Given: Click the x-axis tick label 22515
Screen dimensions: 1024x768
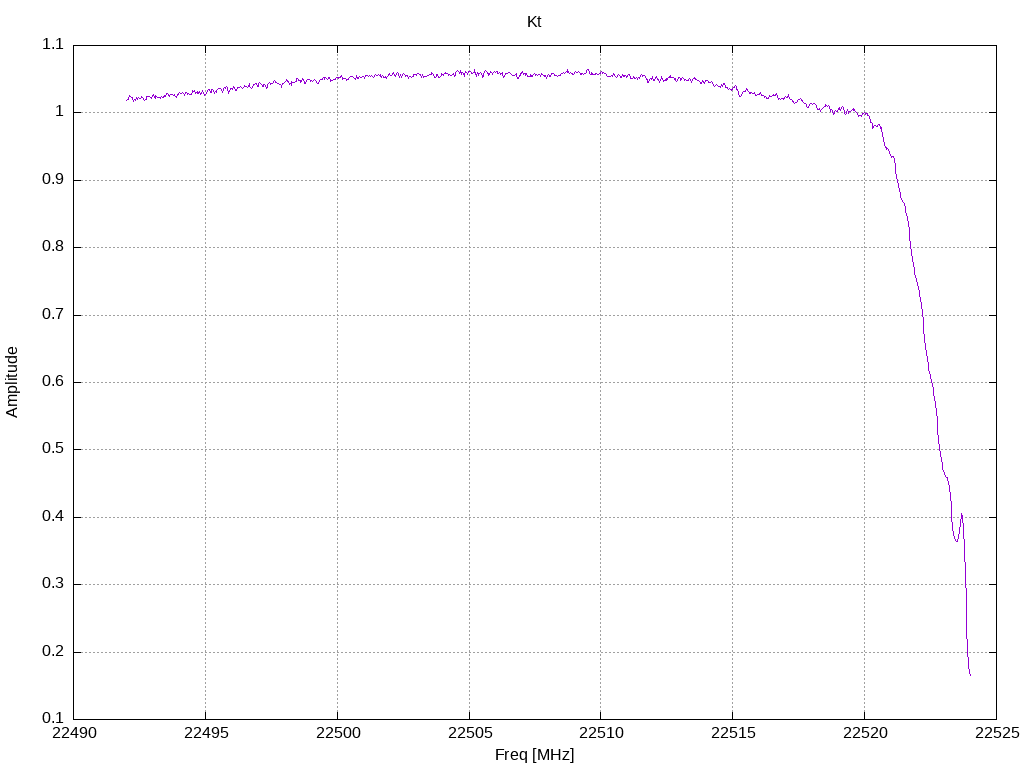Looking at the screenshot, I should tap(733, 733).
